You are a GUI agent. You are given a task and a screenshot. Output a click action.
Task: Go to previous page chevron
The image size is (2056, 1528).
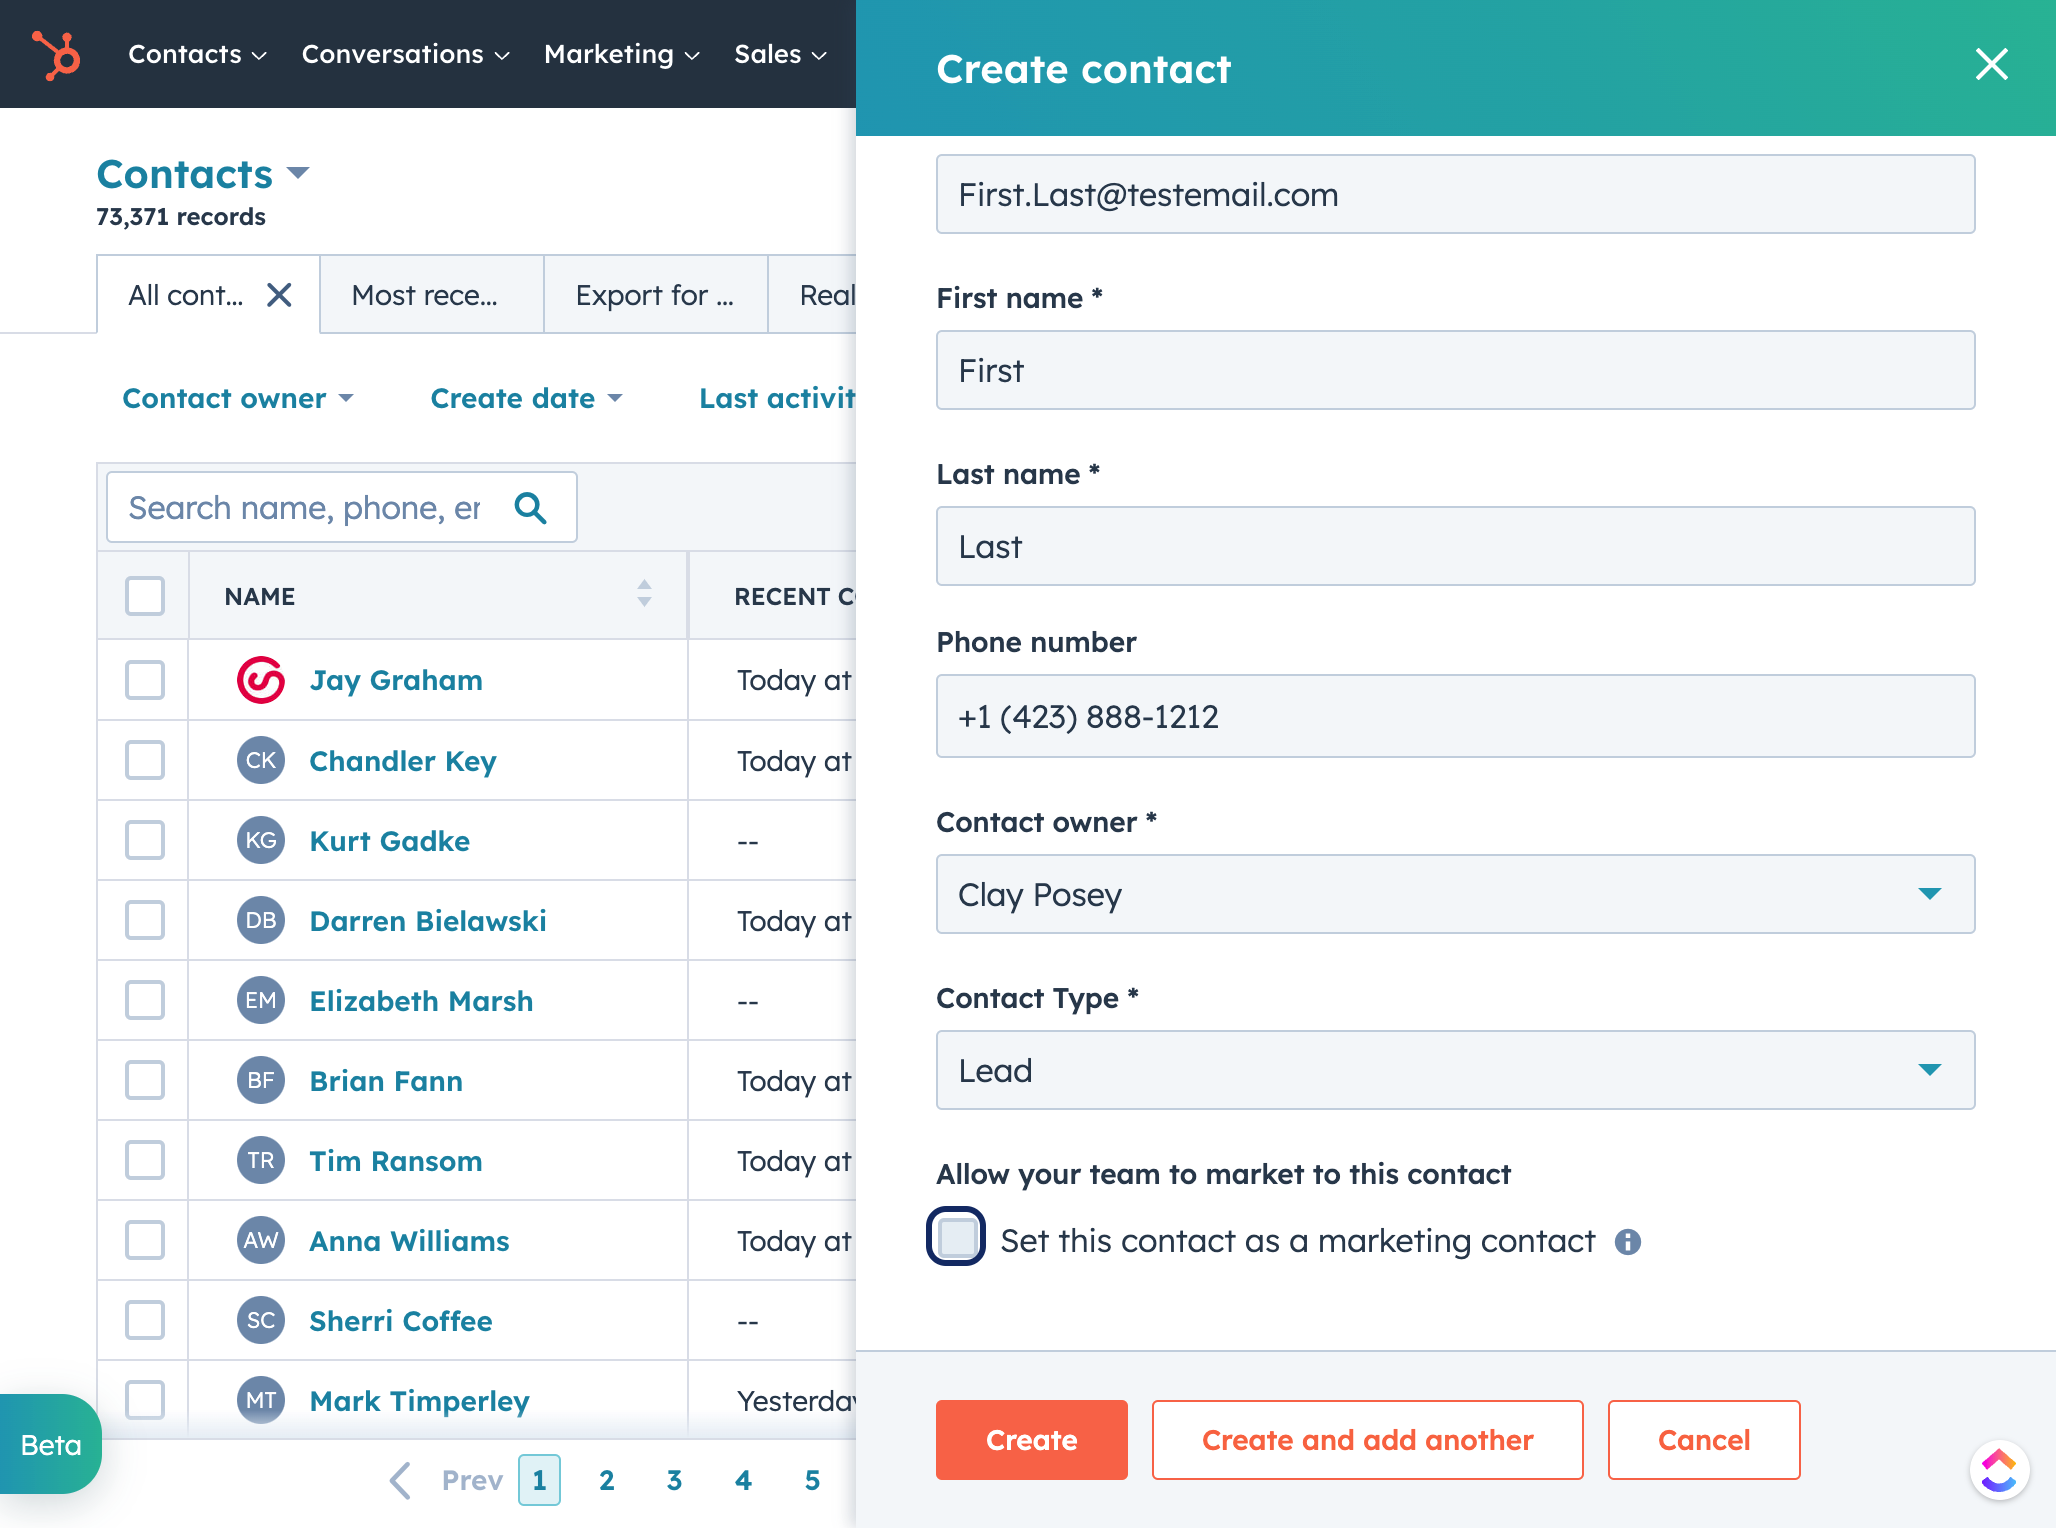400,1480
